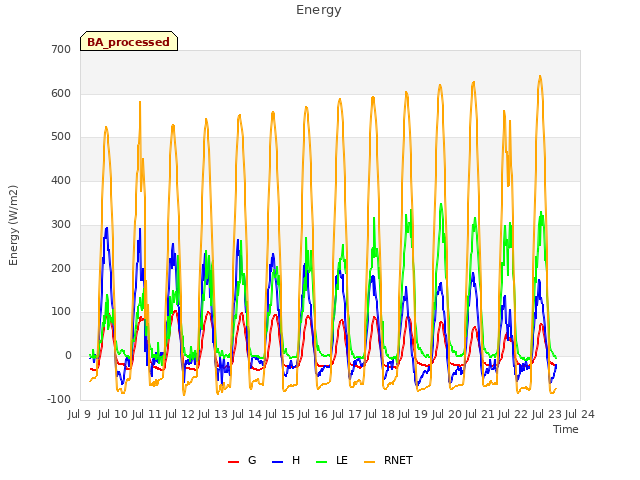Click the 0 y-axis tick label
Image resolution: width=640 pixels, height=480 pixels.
click(68, 356)
